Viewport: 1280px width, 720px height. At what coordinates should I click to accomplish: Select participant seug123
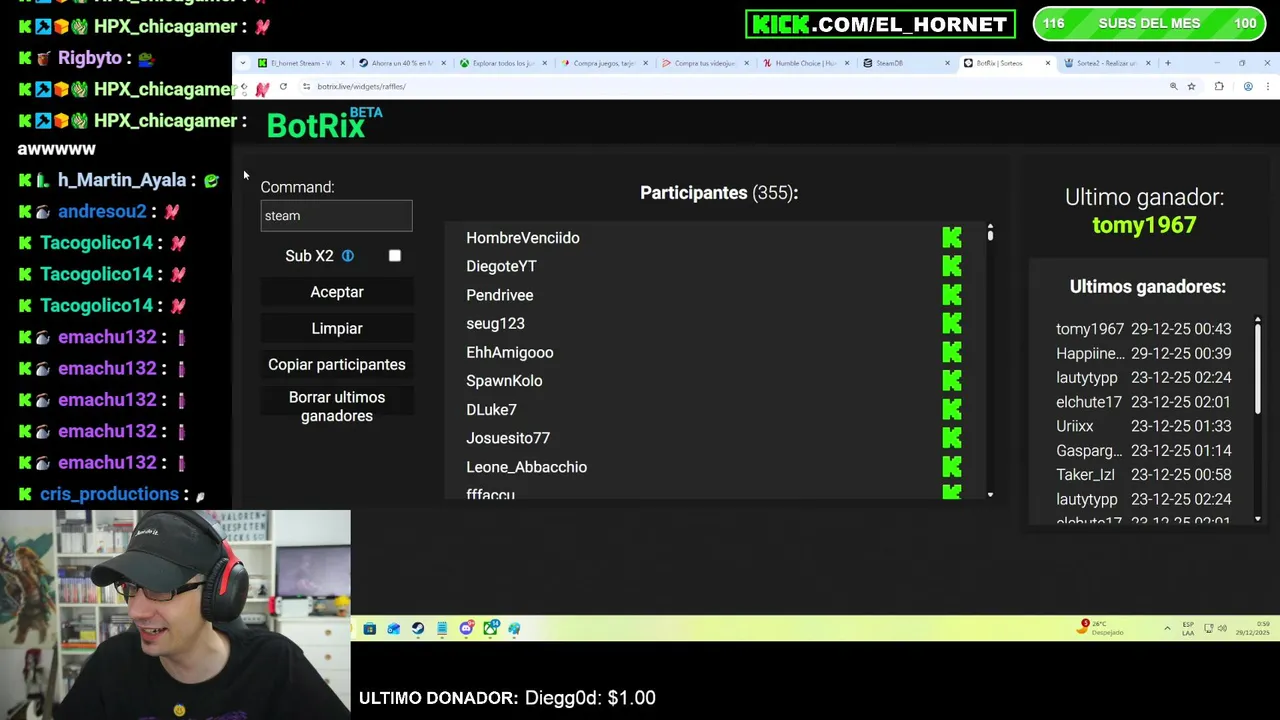[x=495, y=324]
